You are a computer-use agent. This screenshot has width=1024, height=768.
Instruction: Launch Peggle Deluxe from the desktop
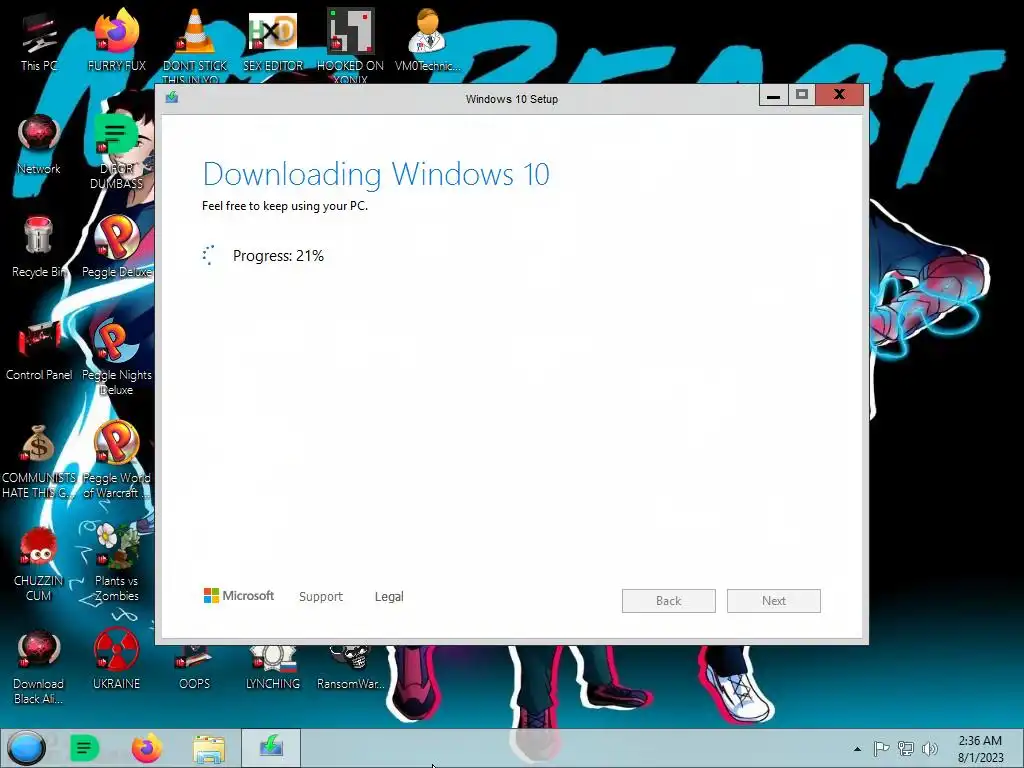[x=116, y=247]
